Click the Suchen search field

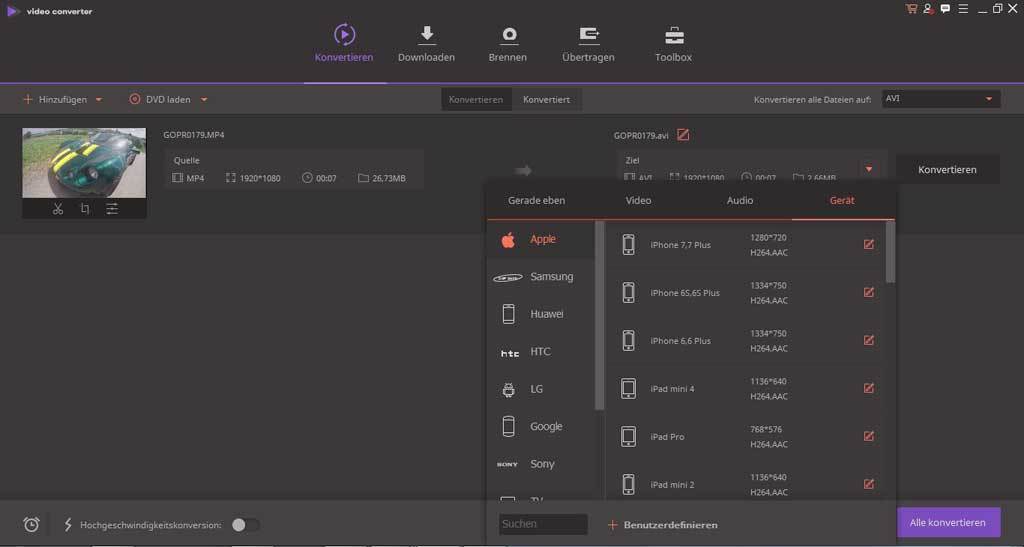click(543, 524)
